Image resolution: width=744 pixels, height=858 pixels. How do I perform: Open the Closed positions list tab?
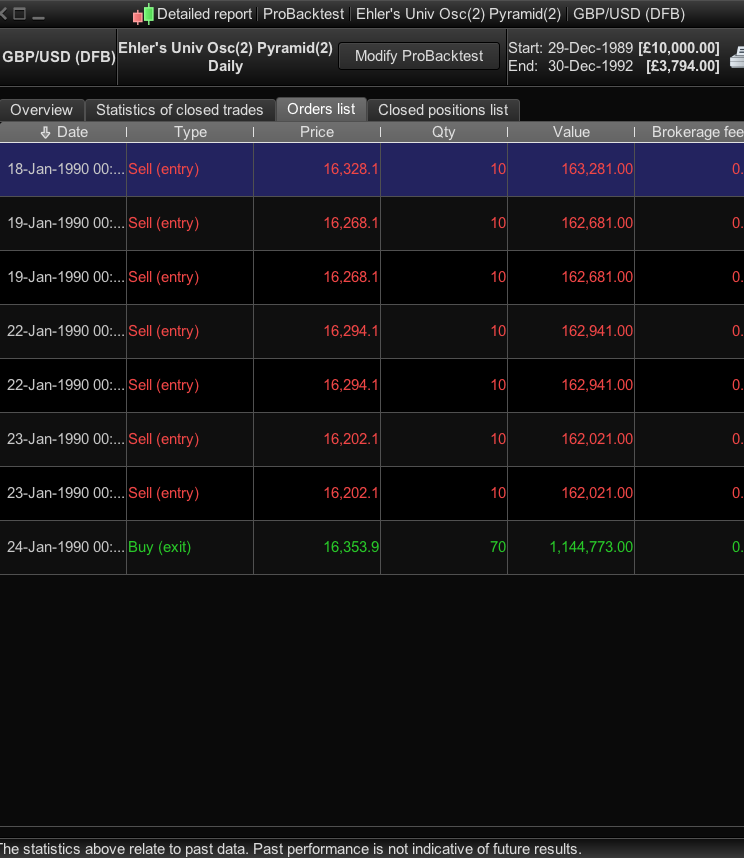click(x=443, y=110)
